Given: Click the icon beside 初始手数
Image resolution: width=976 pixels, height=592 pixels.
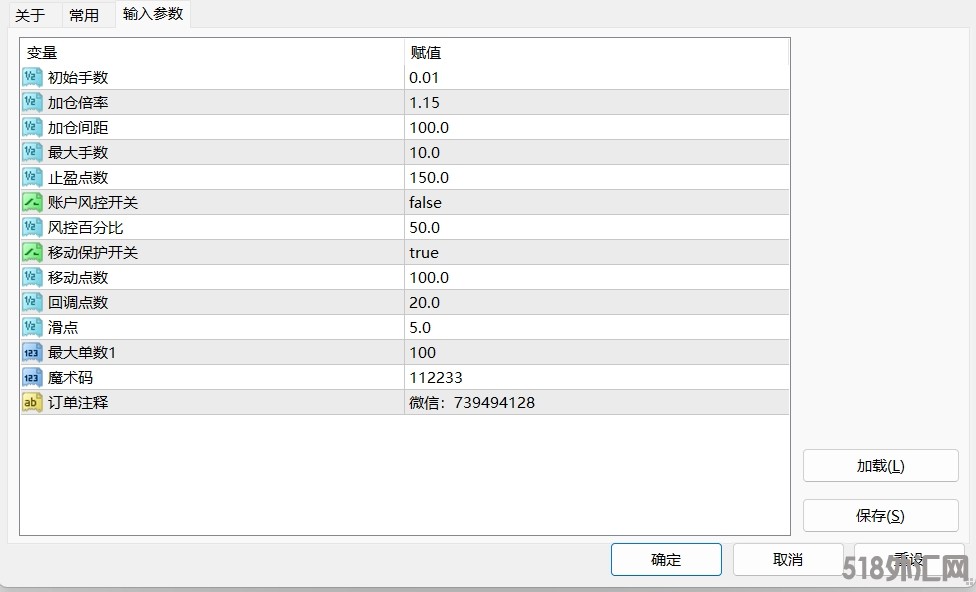Looking at the screenshot, I should [x=32, y=78].
